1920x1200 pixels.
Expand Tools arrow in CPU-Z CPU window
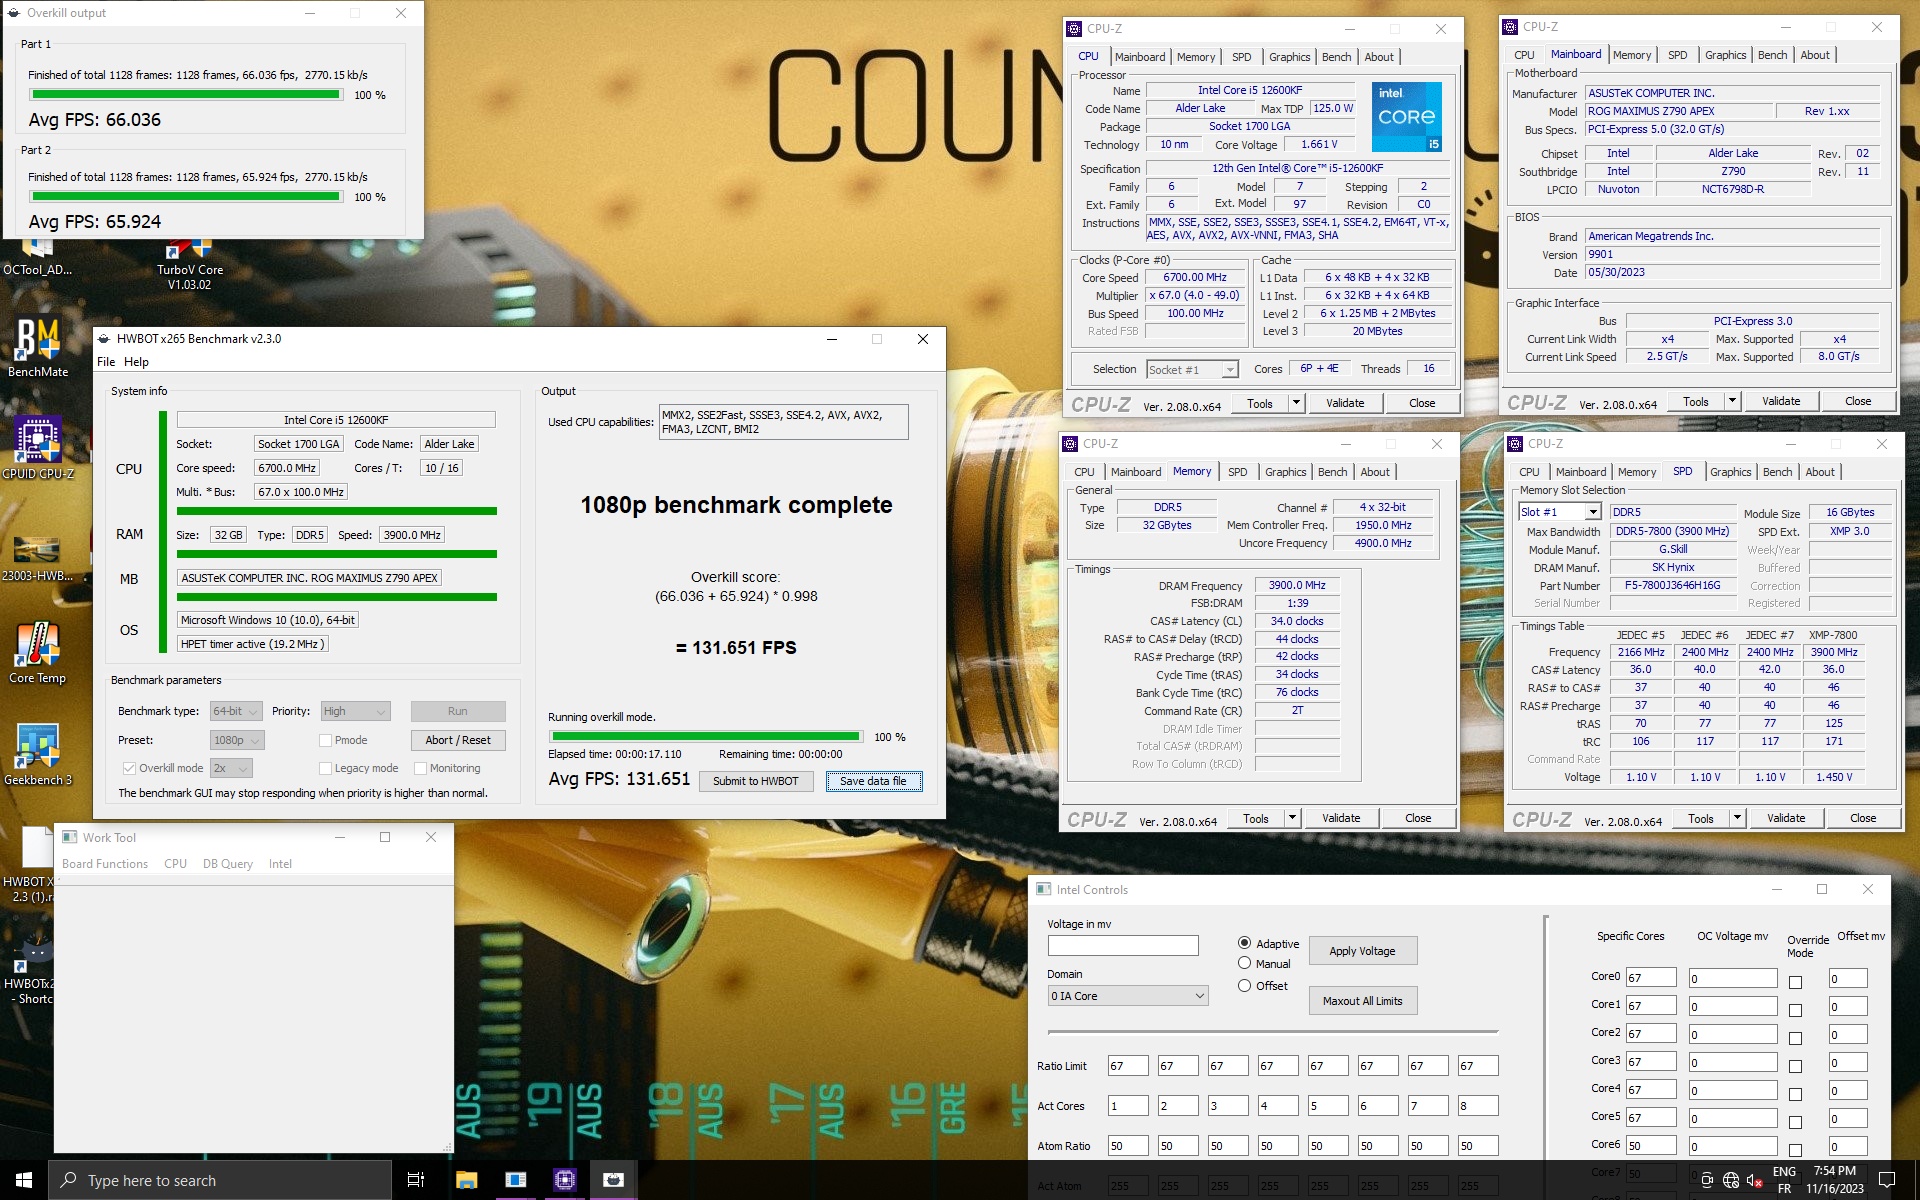pos(1296,403)
